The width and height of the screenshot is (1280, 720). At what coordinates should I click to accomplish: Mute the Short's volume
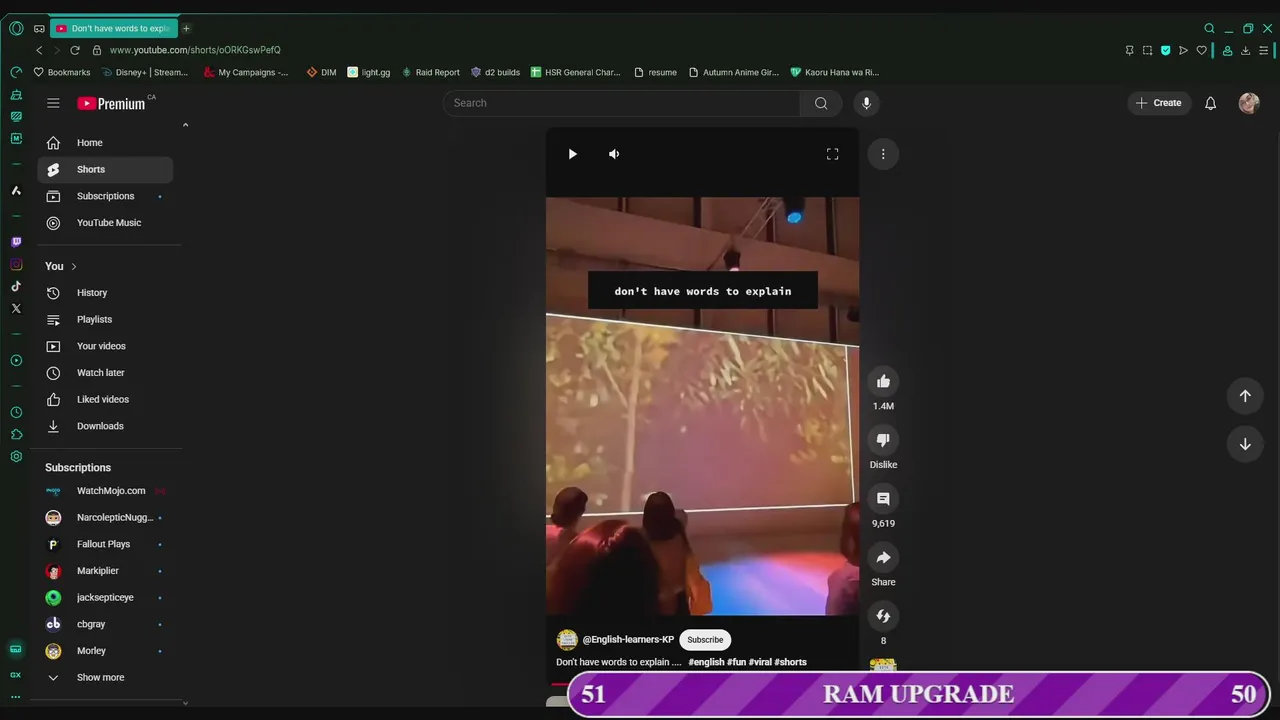point(614,154)
